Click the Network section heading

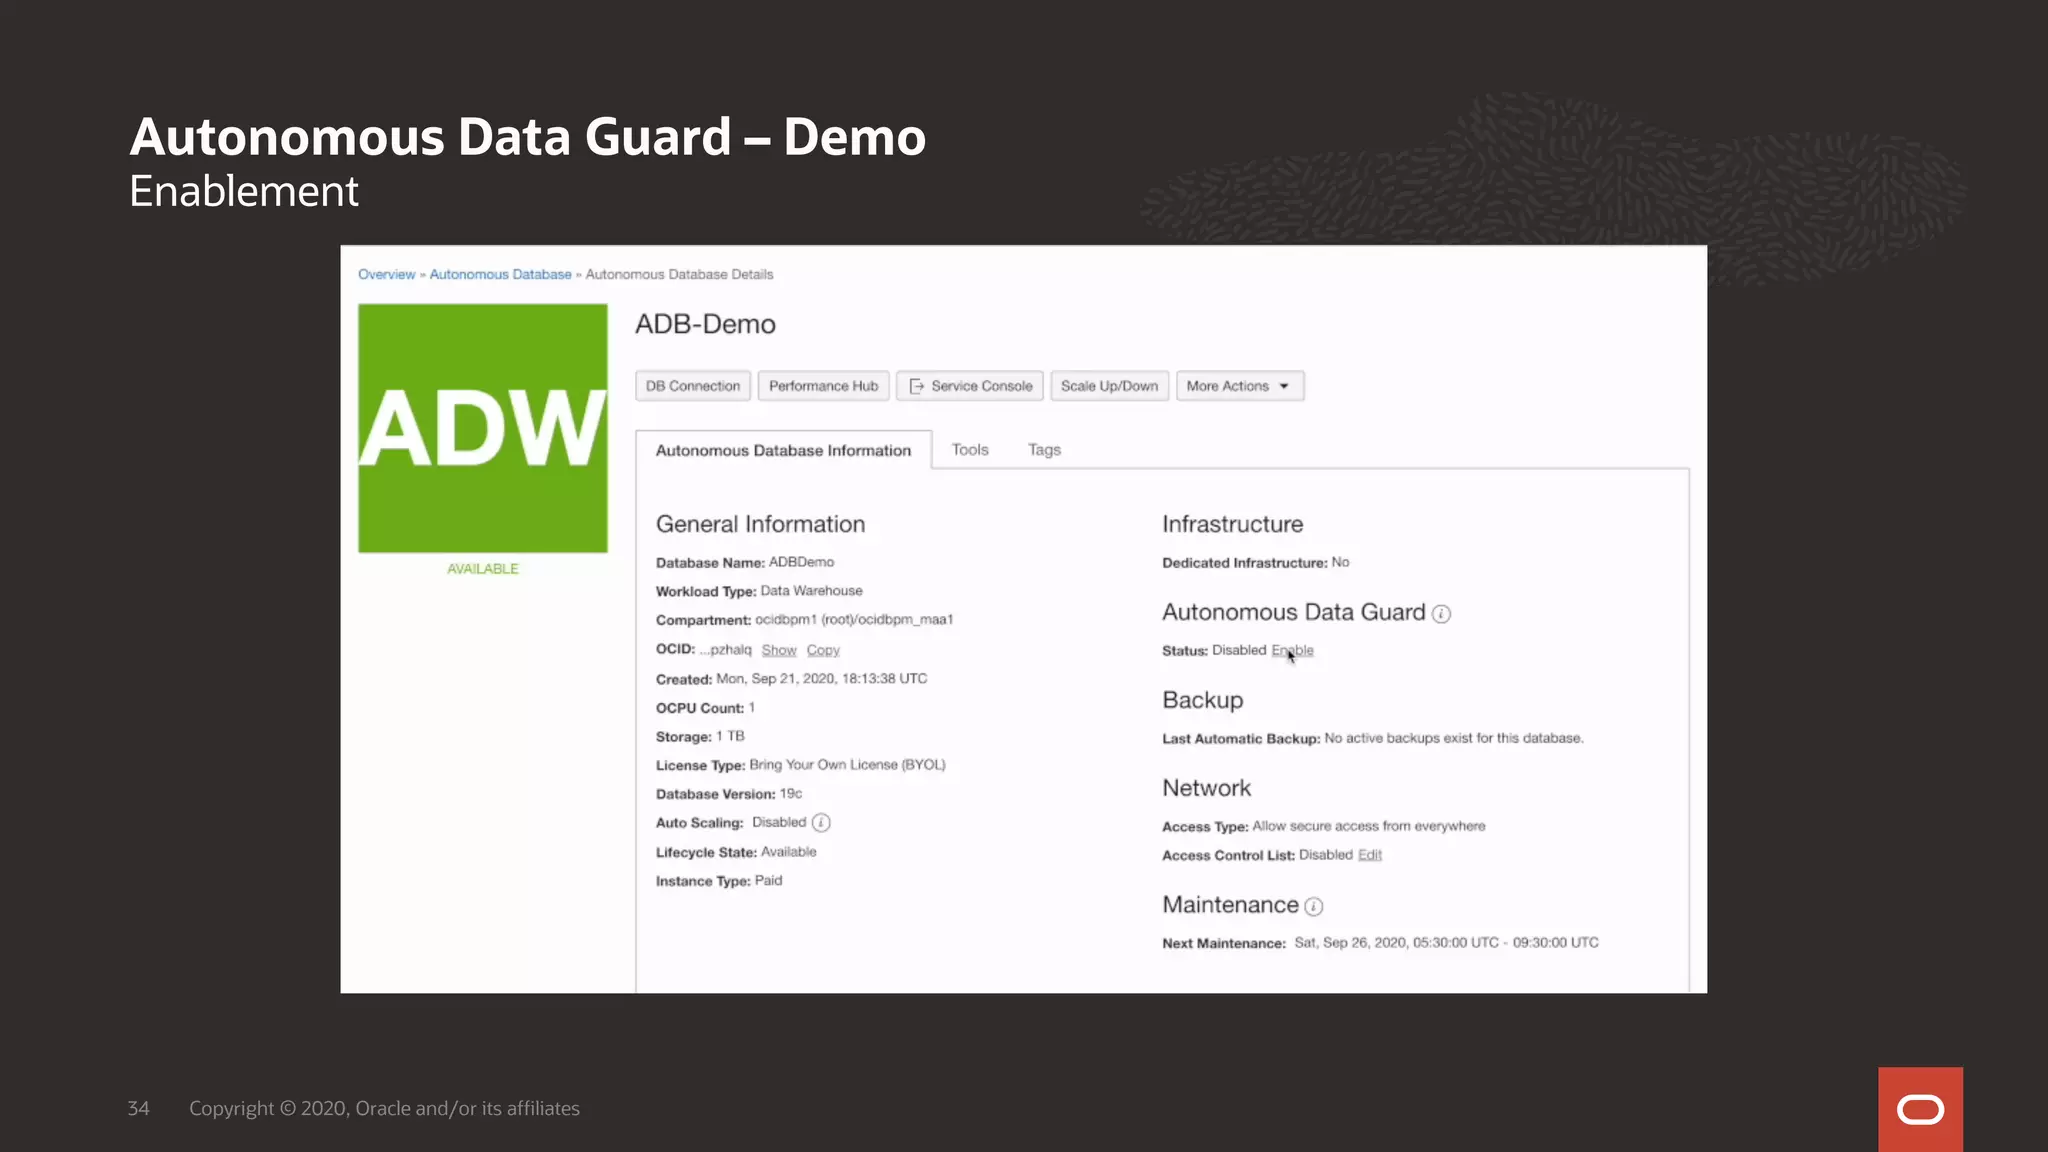(1207, 788)
